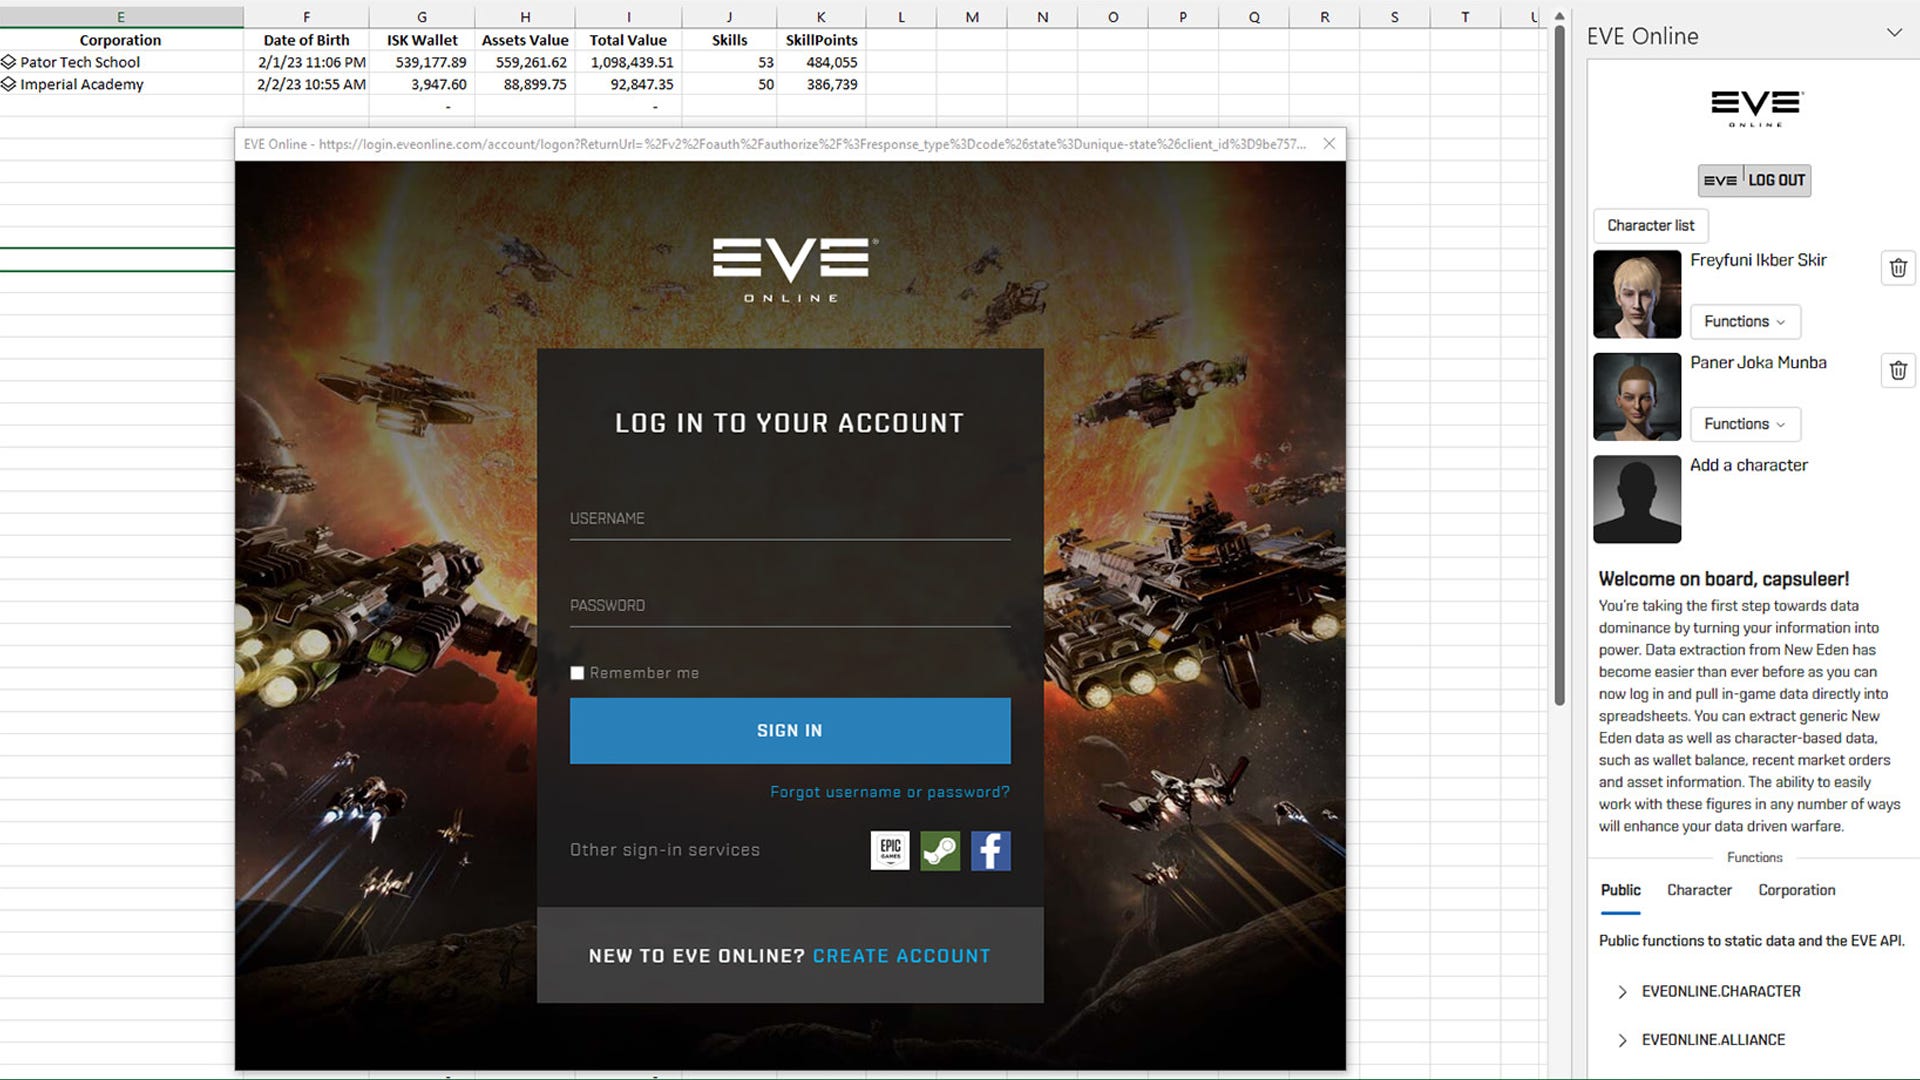Open Functions dropdown for Freyfuni Ikber Skir

click(1744, 321)
